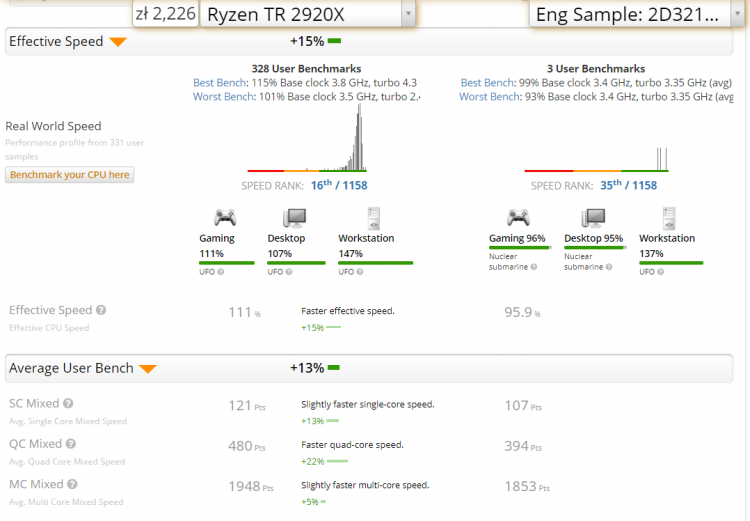The width and height of the screenshot is (750, 521).
Task: Click the Gaming gamepad icon for Ryzen TR 2920X
Action: coord(224,217)
